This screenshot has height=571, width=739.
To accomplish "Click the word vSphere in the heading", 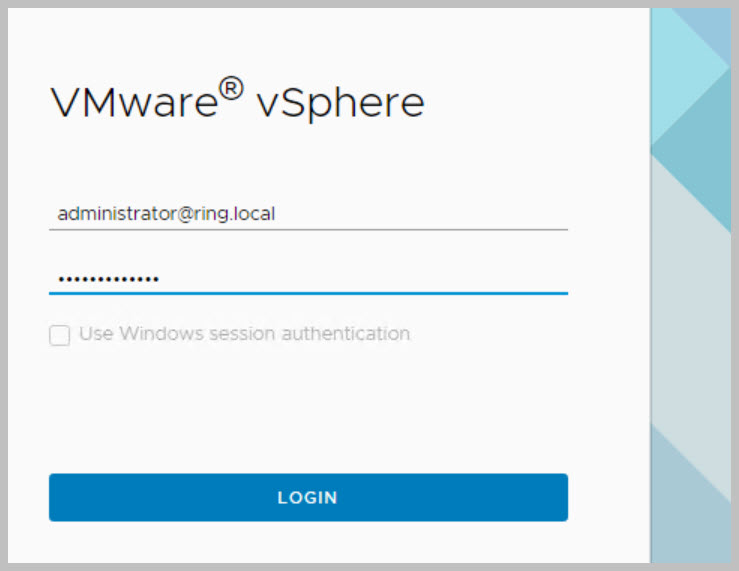I will point(340,104).
